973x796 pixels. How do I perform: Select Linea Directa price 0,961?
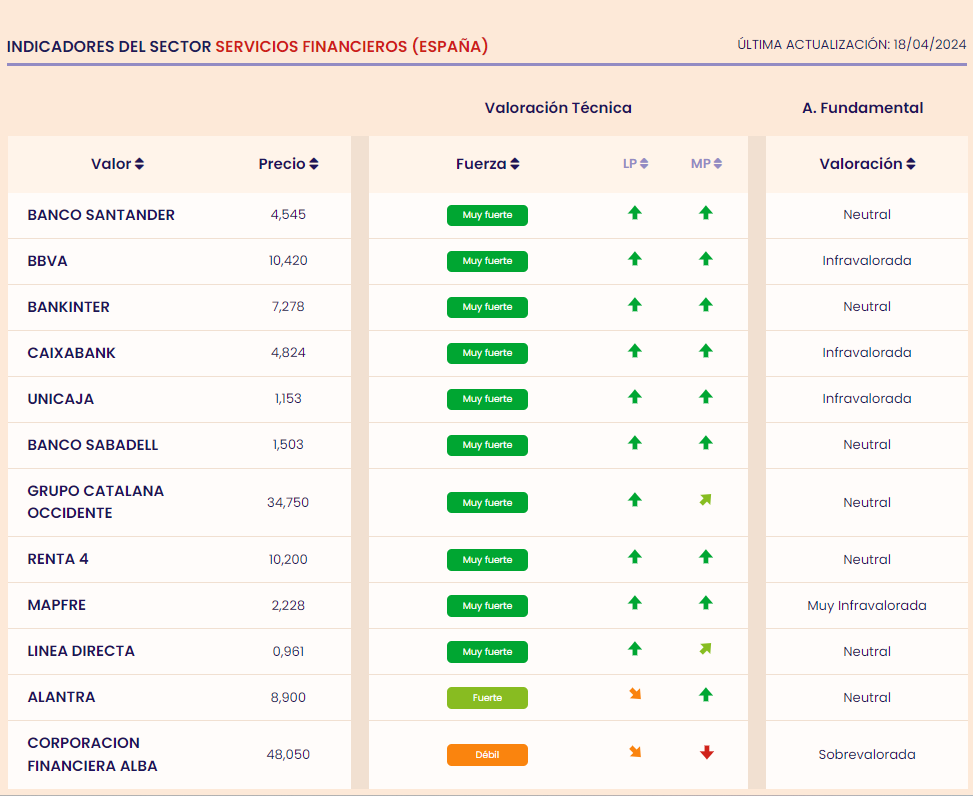tap(288, 651)
